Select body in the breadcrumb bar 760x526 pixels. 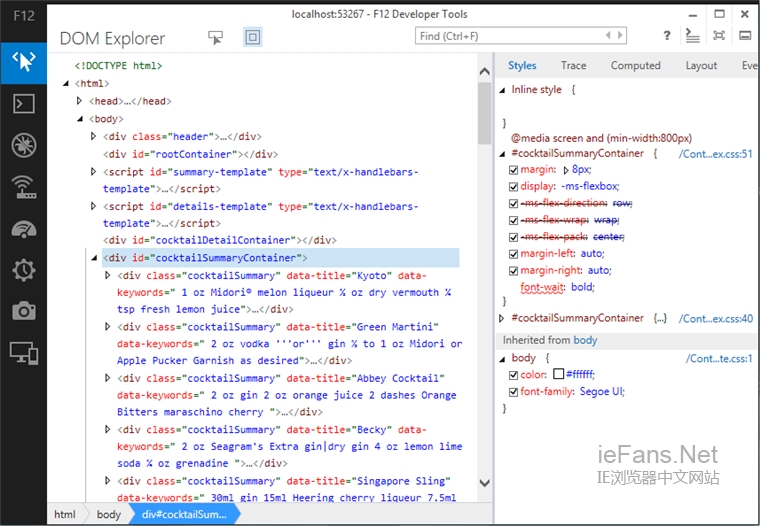coord(109,514)
